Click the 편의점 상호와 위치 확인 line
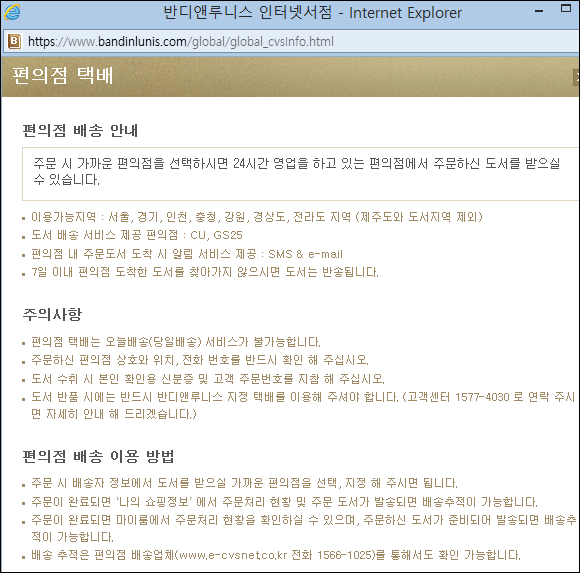This screenshot has width=580, height=573. click(x=200, y=360)
